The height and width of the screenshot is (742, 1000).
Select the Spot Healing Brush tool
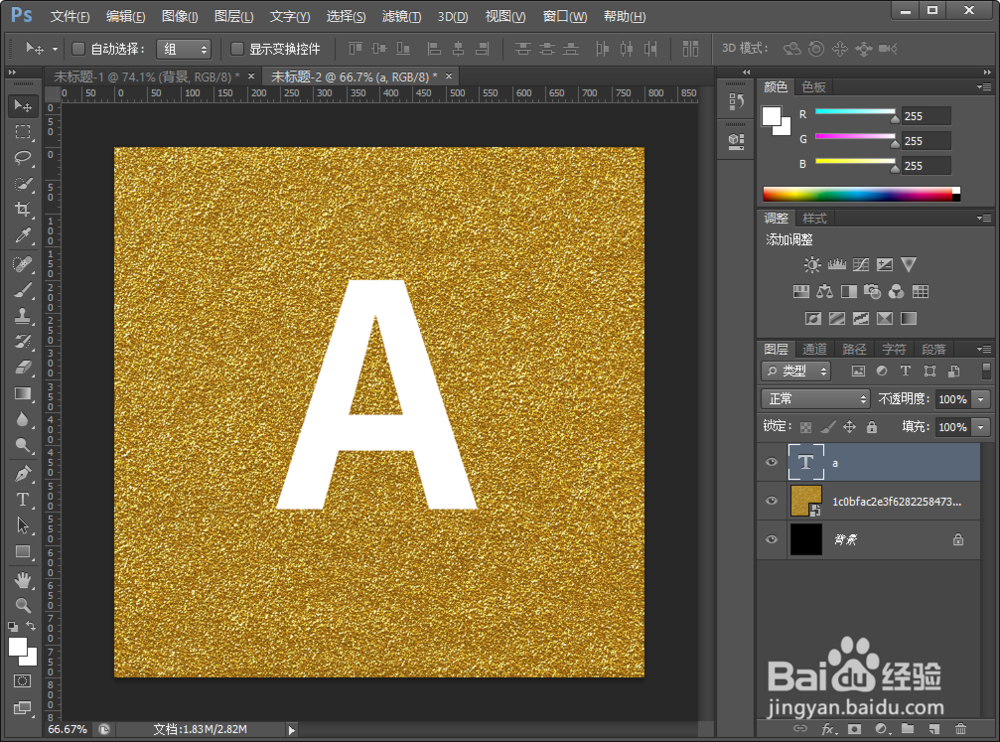23,263
